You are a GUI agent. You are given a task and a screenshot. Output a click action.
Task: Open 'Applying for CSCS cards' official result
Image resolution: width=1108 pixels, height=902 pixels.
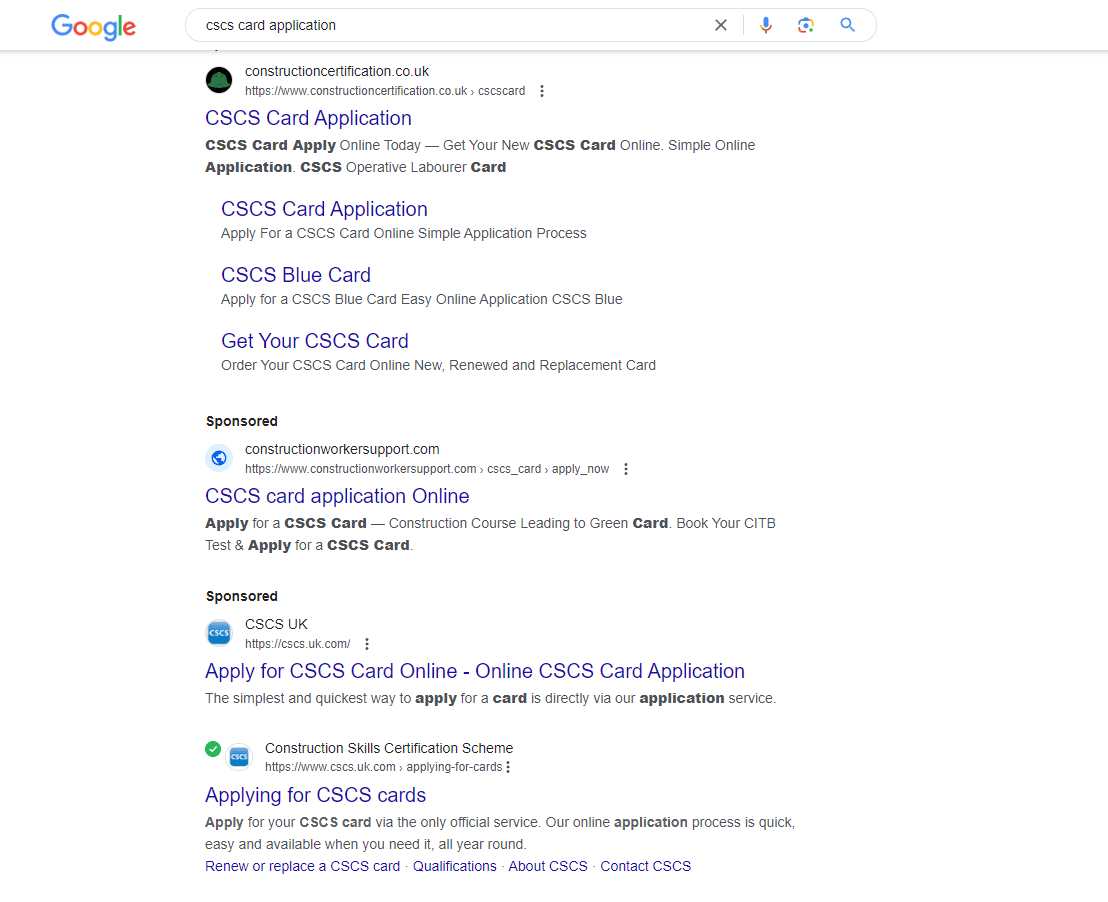point(316,795)
